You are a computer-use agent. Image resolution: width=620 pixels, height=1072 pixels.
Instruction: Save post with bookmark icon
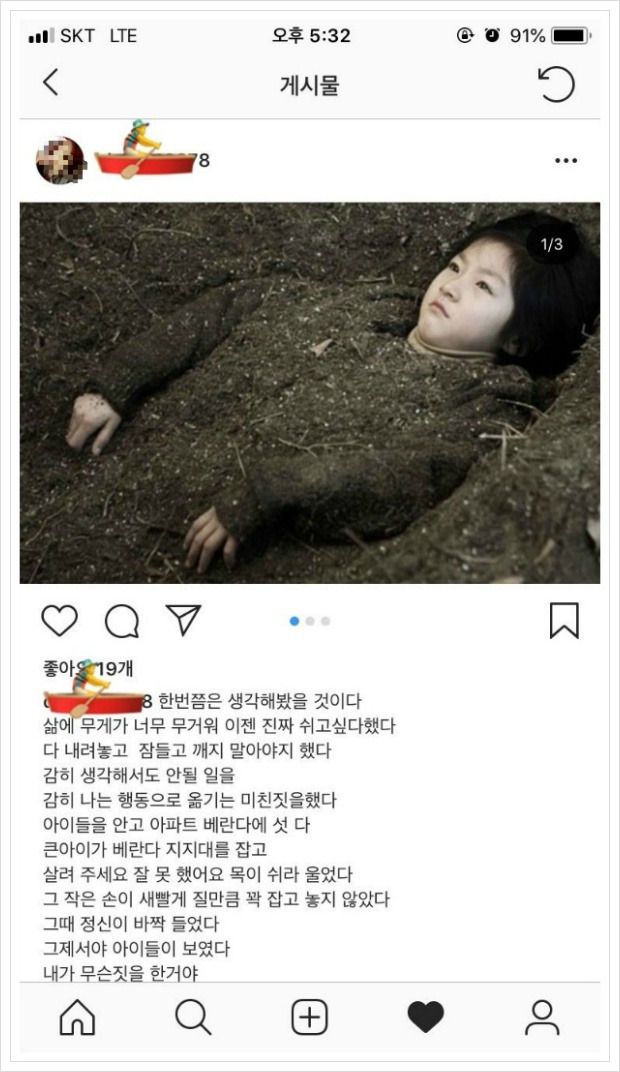point(564,621)
